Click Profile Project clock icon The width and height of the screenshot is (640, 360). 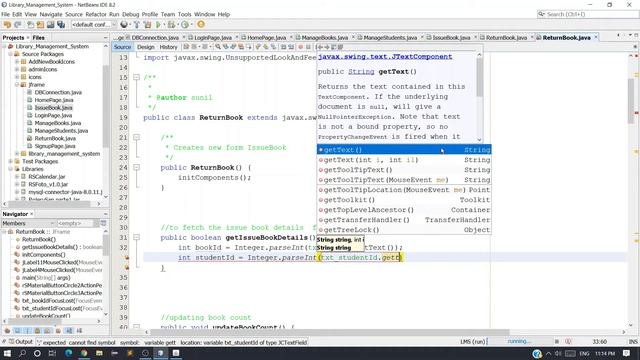185,24
